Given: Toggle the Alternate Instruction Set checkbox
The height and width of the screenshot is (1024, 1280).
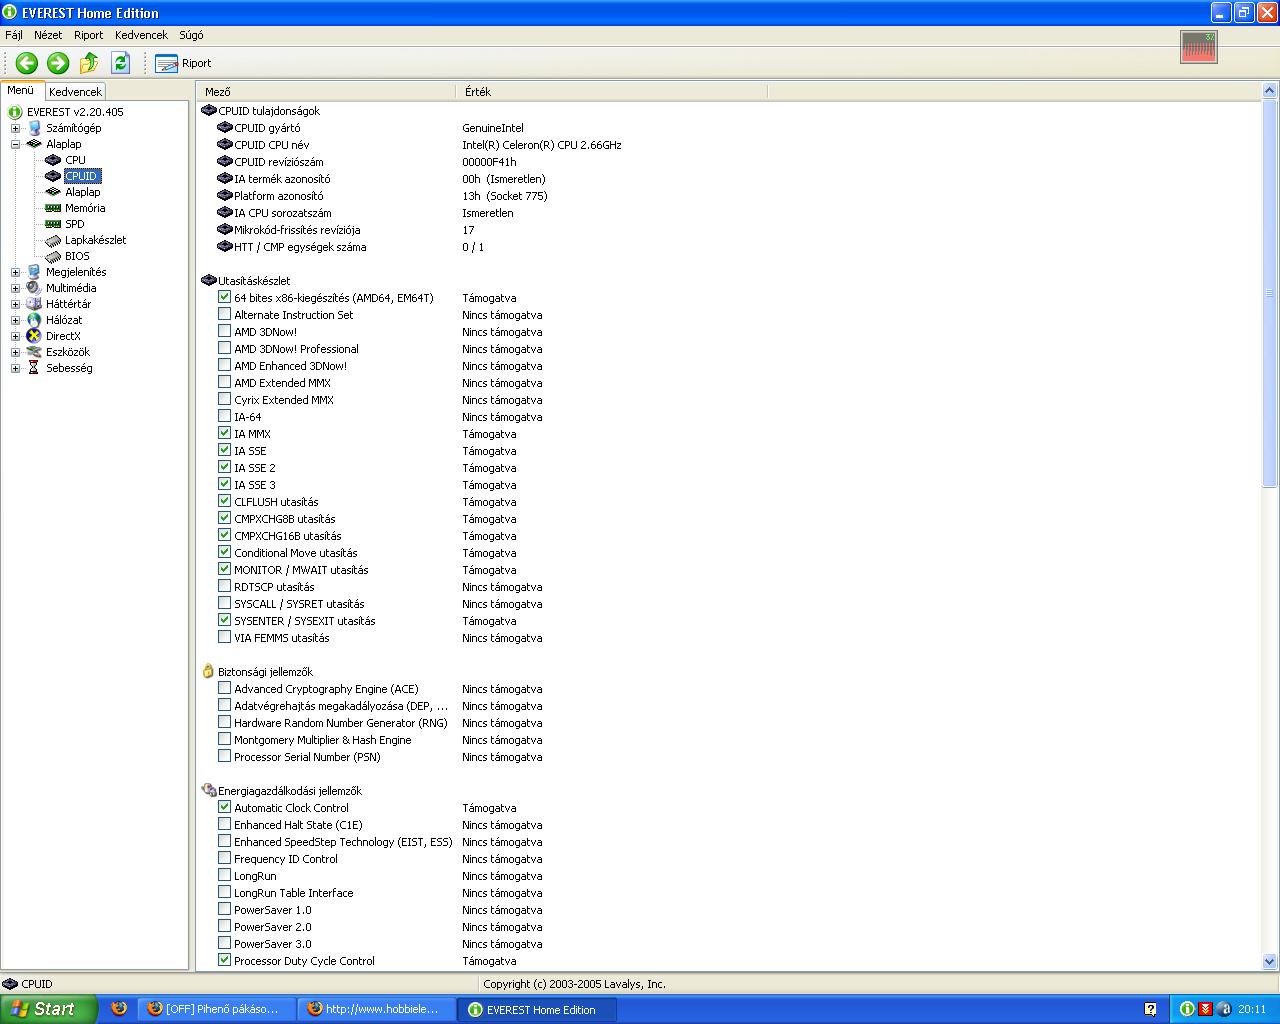Looking at the screenshot, I should (x=224, y=314).
